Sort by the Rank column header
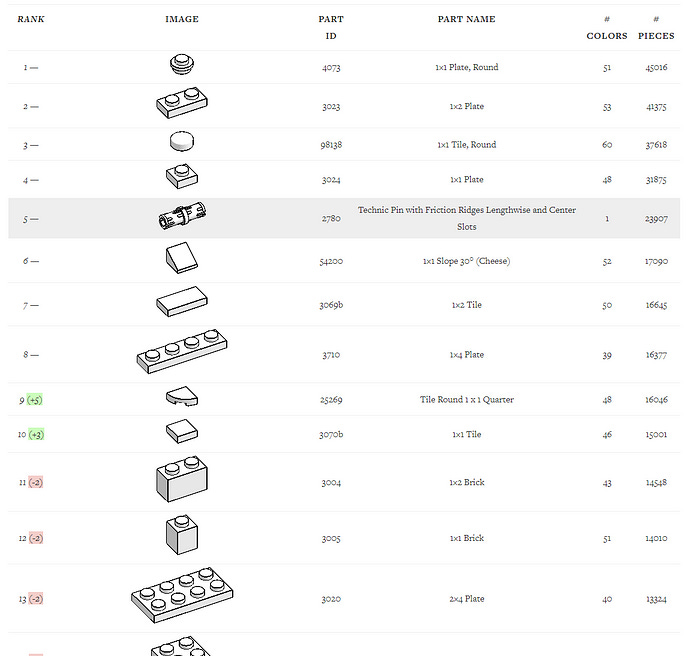This screenshot has height=656, width=700. pyautogui.click(x=31, y=19)
